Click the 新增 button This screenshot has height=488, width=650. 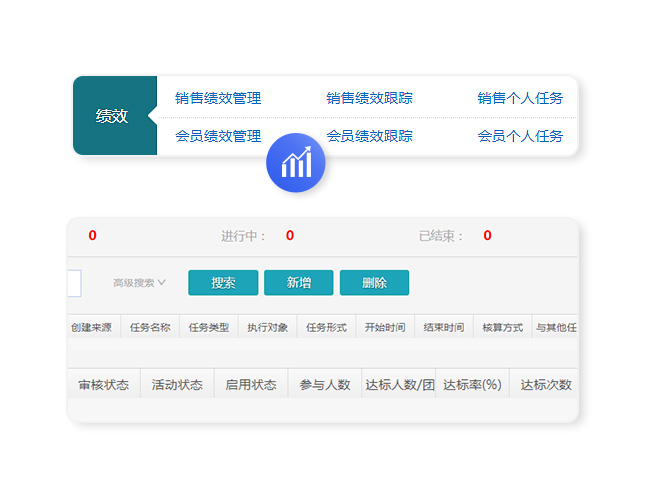point(299,283)
